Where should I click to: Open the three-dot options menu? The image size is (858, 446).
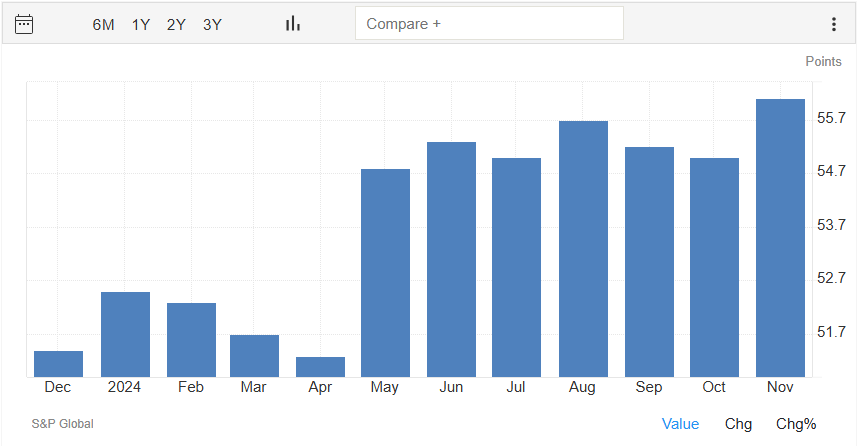pyautogui.click(x=833, y=24)
